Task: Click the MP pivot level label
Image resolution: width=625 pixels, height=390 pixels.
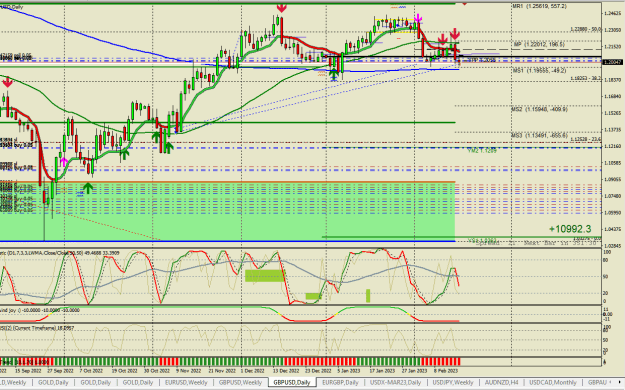Action: [x=539, y=44]
